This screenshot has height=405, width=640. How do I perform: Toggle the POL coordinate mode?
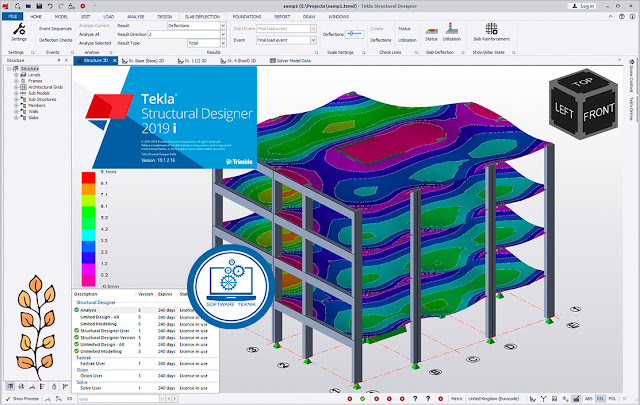pyautogui.click(x=612, y=398)
